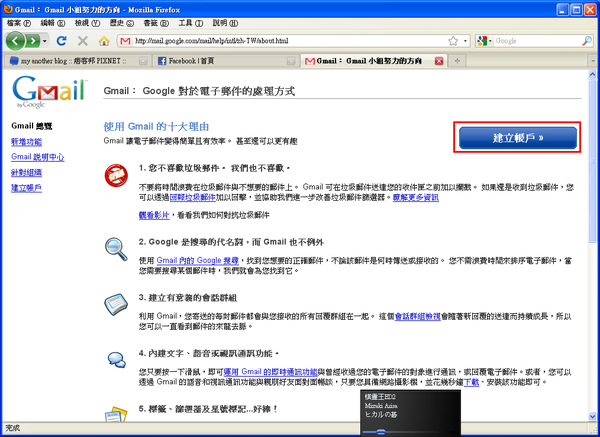This screenshot has height=437, width=600.
Task: Bookmark this page with the star icon
Action: point(453,41)
